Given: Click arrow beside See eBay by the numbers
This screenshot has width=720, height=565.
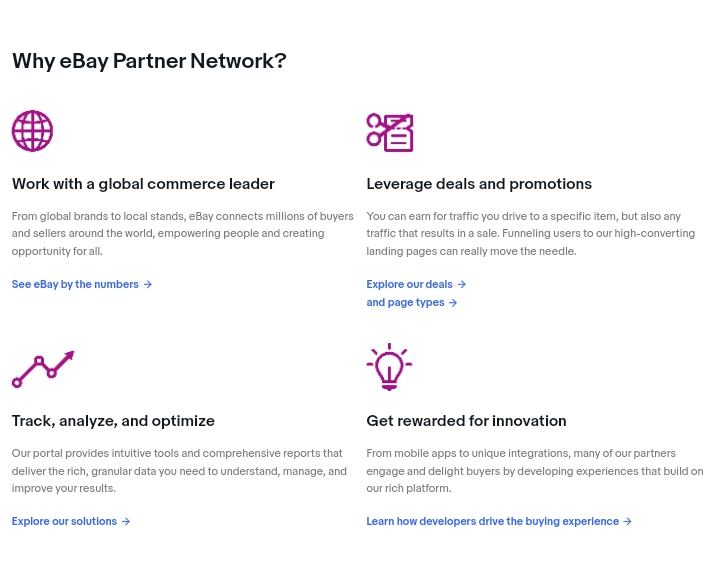Looking at the screenshot, I should pos(147,285).
